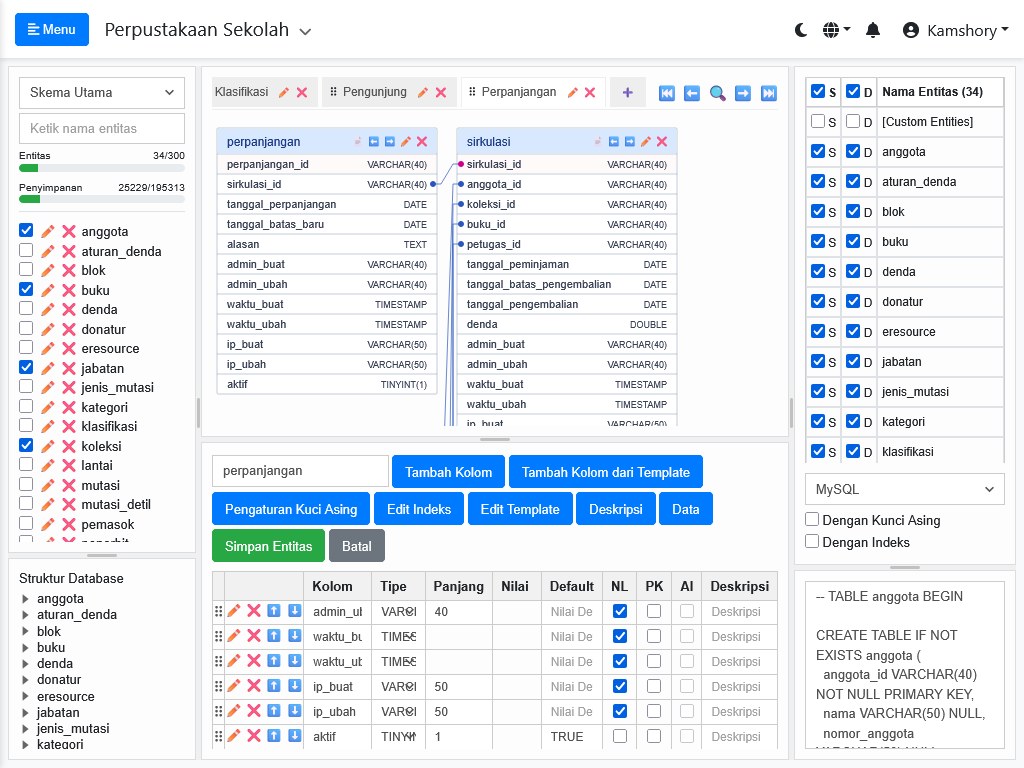Click the perpanjangan entity name field
This screenshot has height=768, width=1024.
click(300, 471)
